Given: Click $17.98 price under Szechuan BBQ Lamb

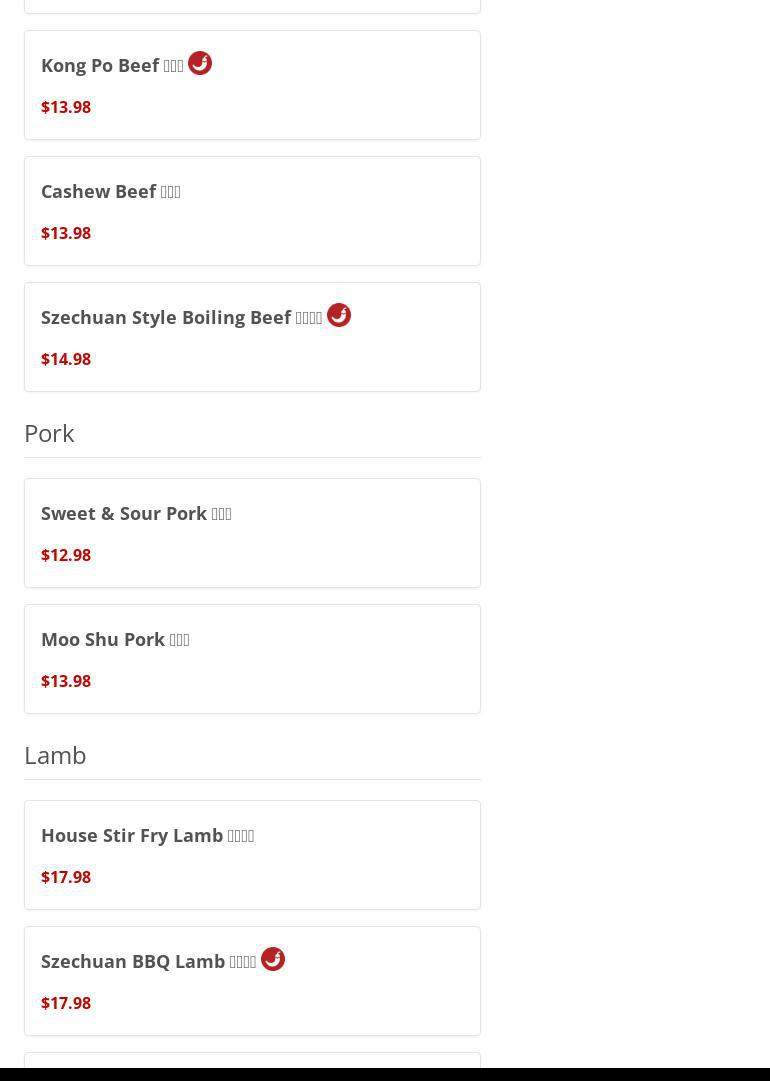Looking at the screenshot, I should (x=66, y=1003).
